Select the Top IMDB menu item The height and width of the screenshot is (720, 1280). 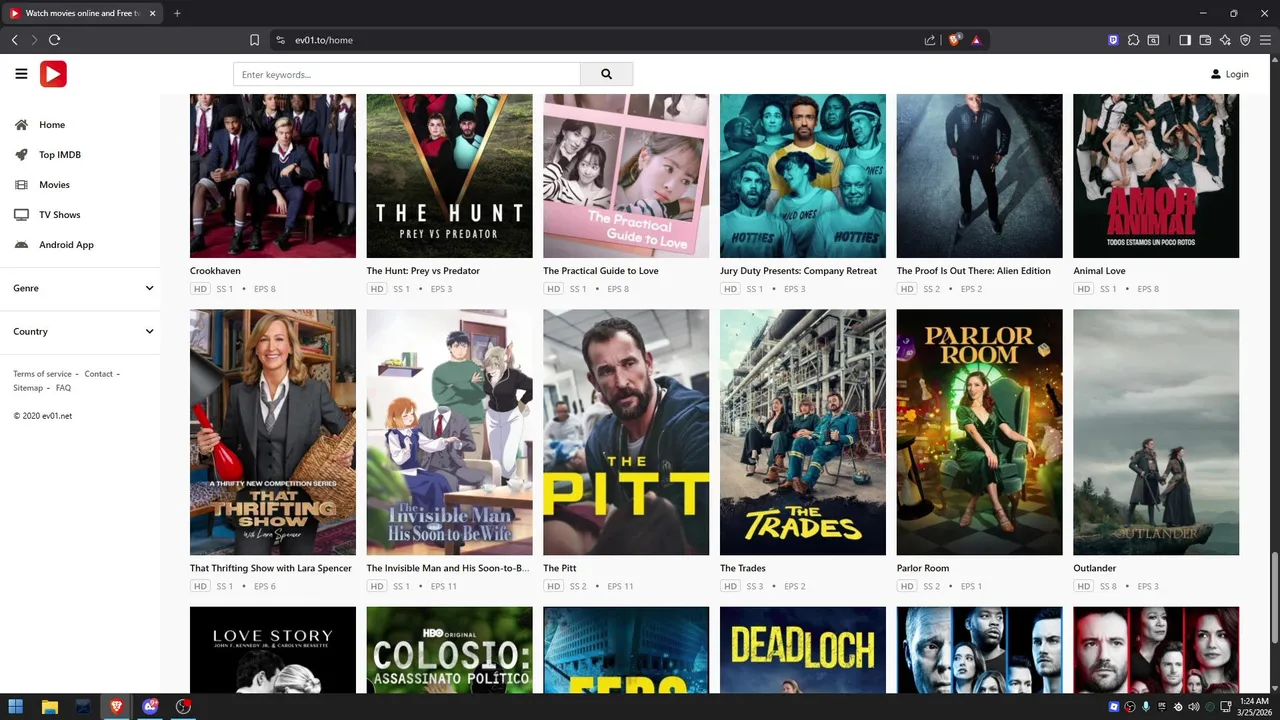point(60,155)
